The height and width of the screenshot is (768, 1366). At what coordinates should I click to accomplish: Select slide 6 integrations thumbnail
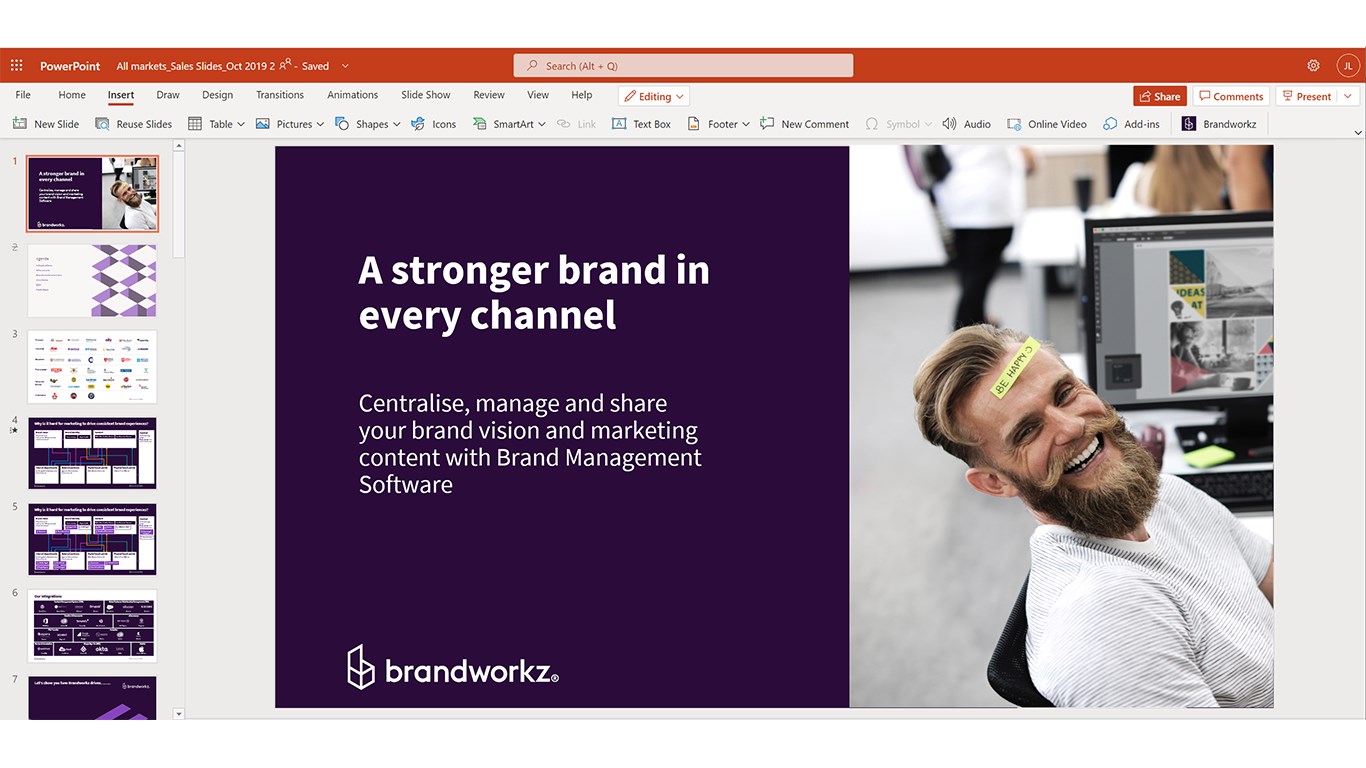[x=92, y=625]
